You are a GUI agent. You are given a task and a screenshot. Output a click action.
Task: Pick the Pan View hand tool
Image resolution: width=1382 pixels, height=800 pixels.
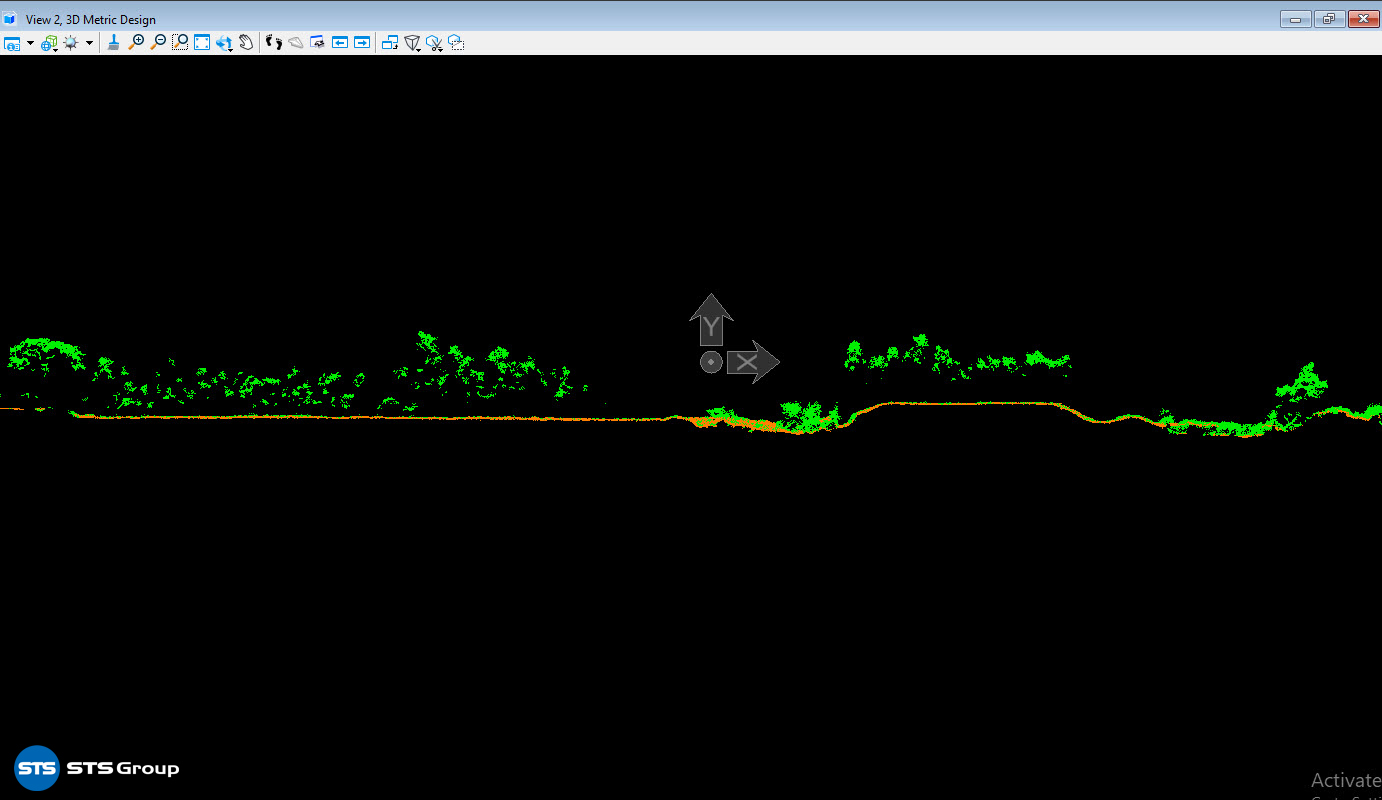click(x=246, y=43)
